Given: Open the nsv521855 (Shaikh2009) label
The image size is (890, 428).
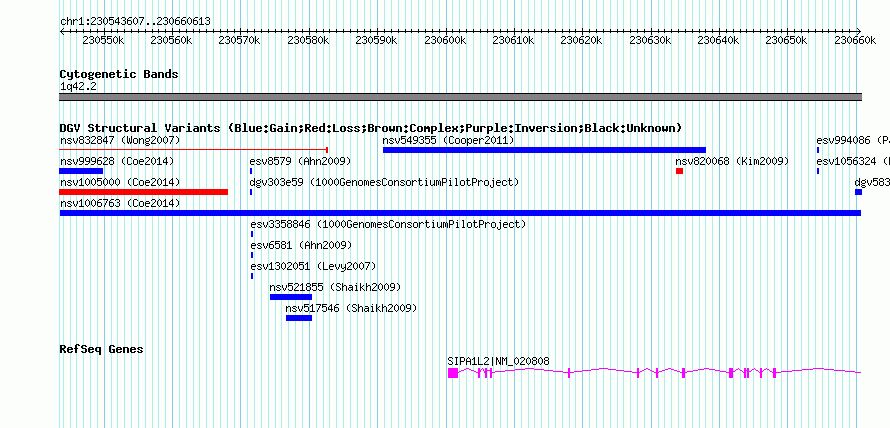Looking at the screenshot, I should [335, 287].
